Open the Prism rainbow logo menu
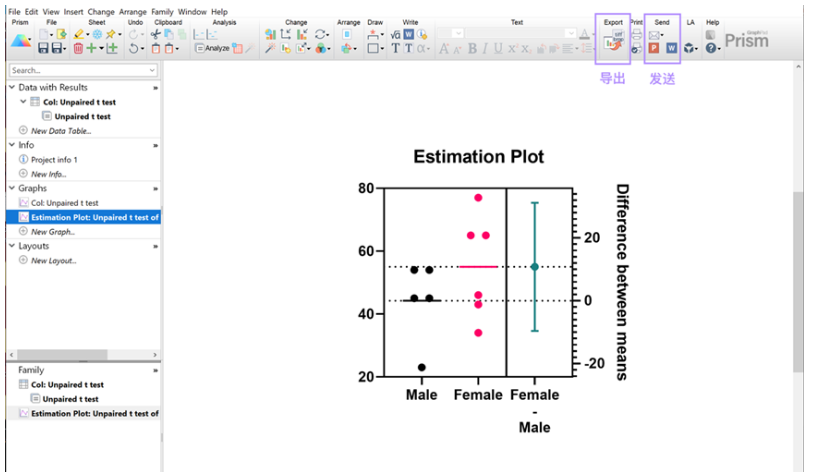 coord(21,40)
